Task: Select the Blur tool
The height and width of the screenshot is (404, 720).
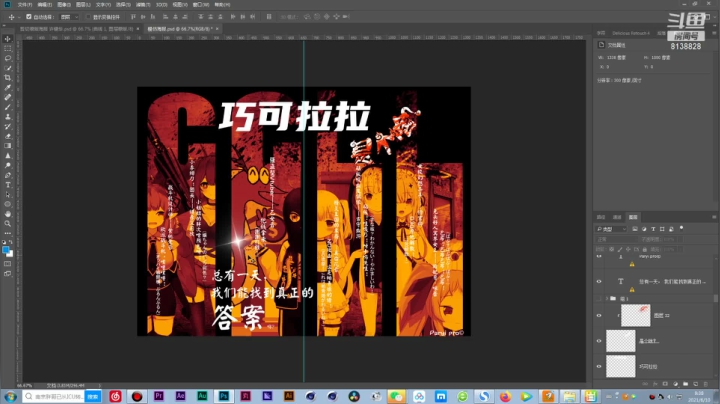Action: coord(8,156)
